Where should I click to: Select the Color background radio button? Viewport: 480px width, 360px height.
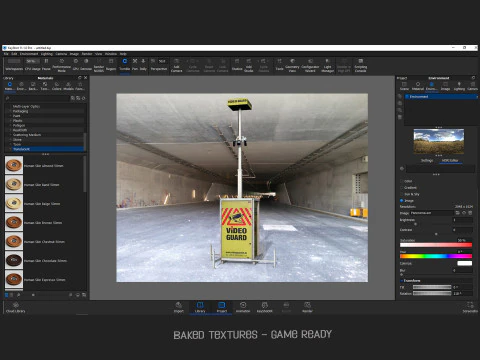402,181
